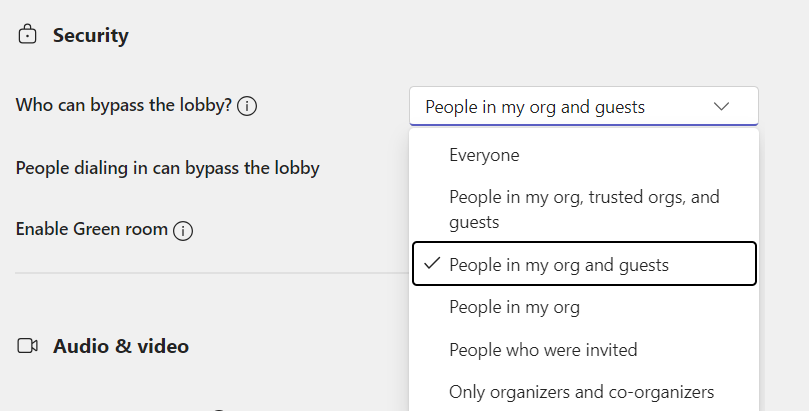
Task: Select Only organizers and co-organizers
Action: pos(581,392)
